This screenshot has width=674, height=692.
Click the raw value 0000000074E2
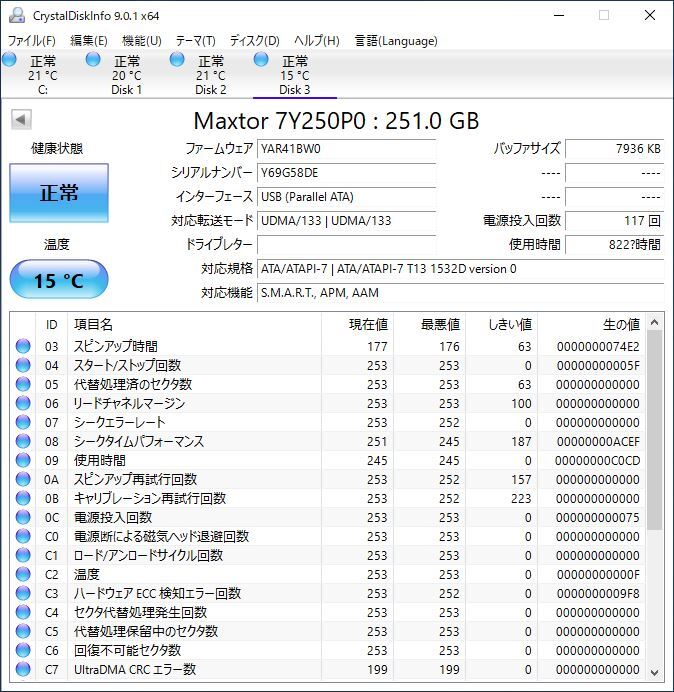click(598, 346)
